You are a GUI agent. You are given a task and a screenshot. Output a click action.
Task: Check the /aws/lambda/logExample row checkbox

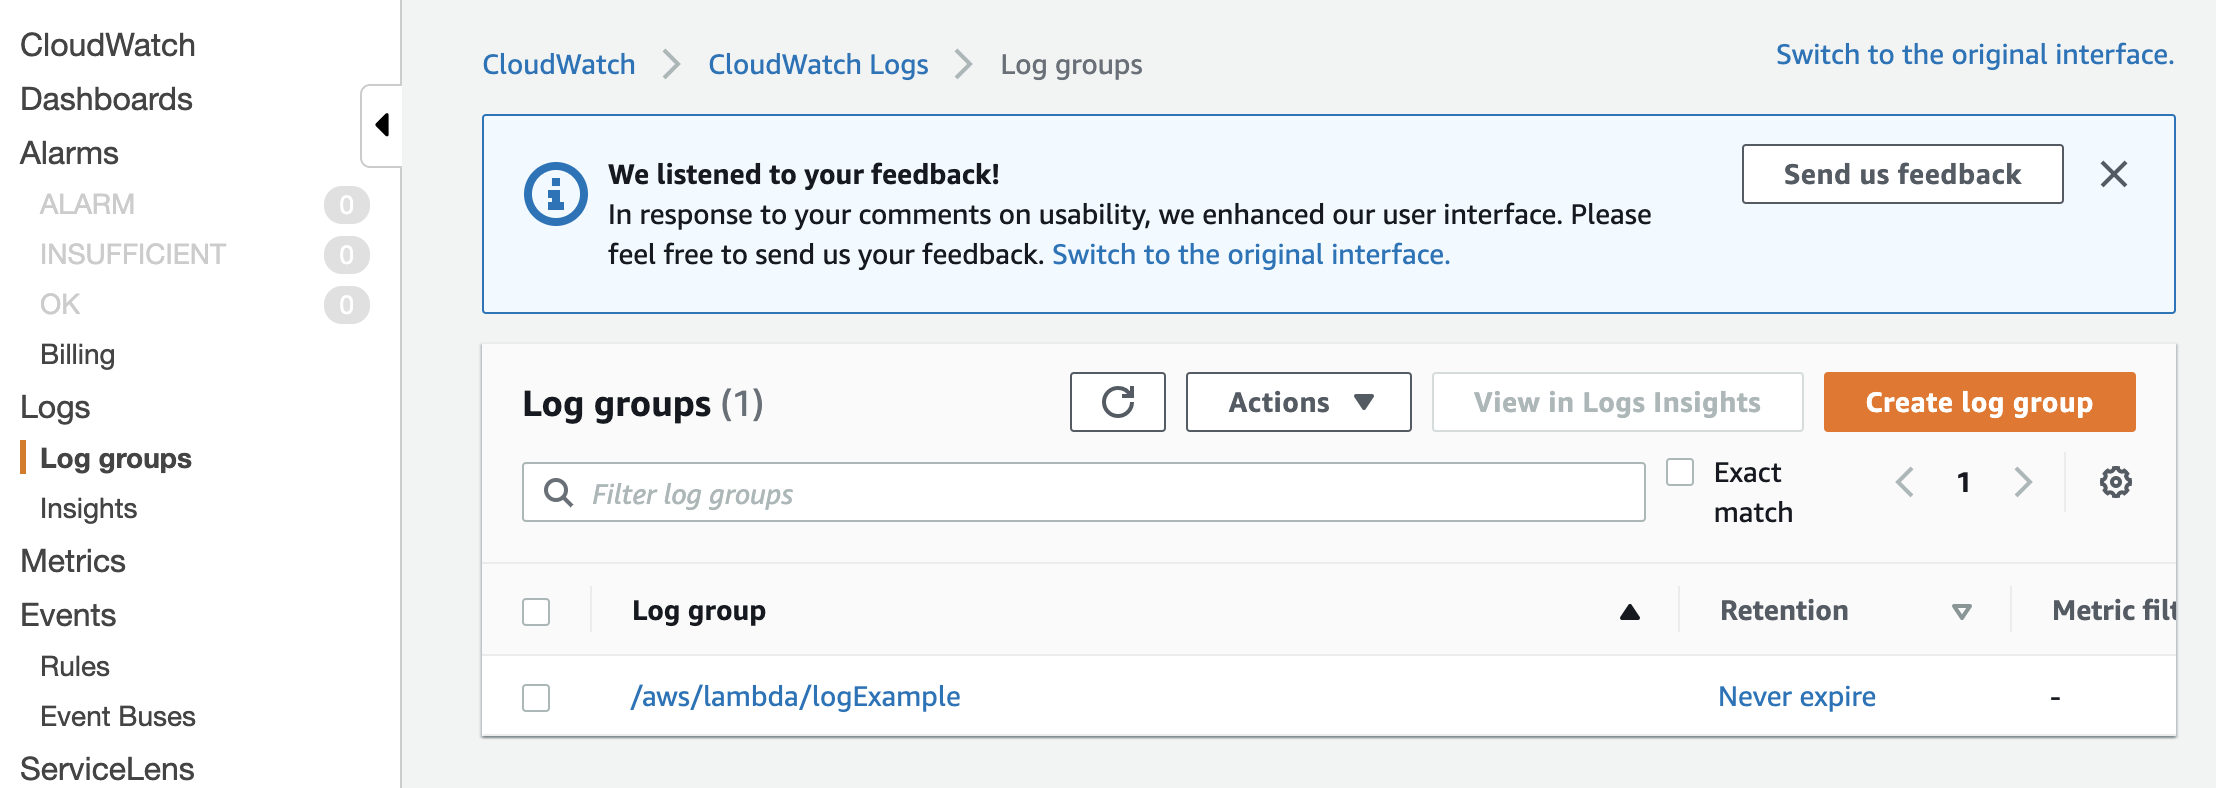point(536,697)
